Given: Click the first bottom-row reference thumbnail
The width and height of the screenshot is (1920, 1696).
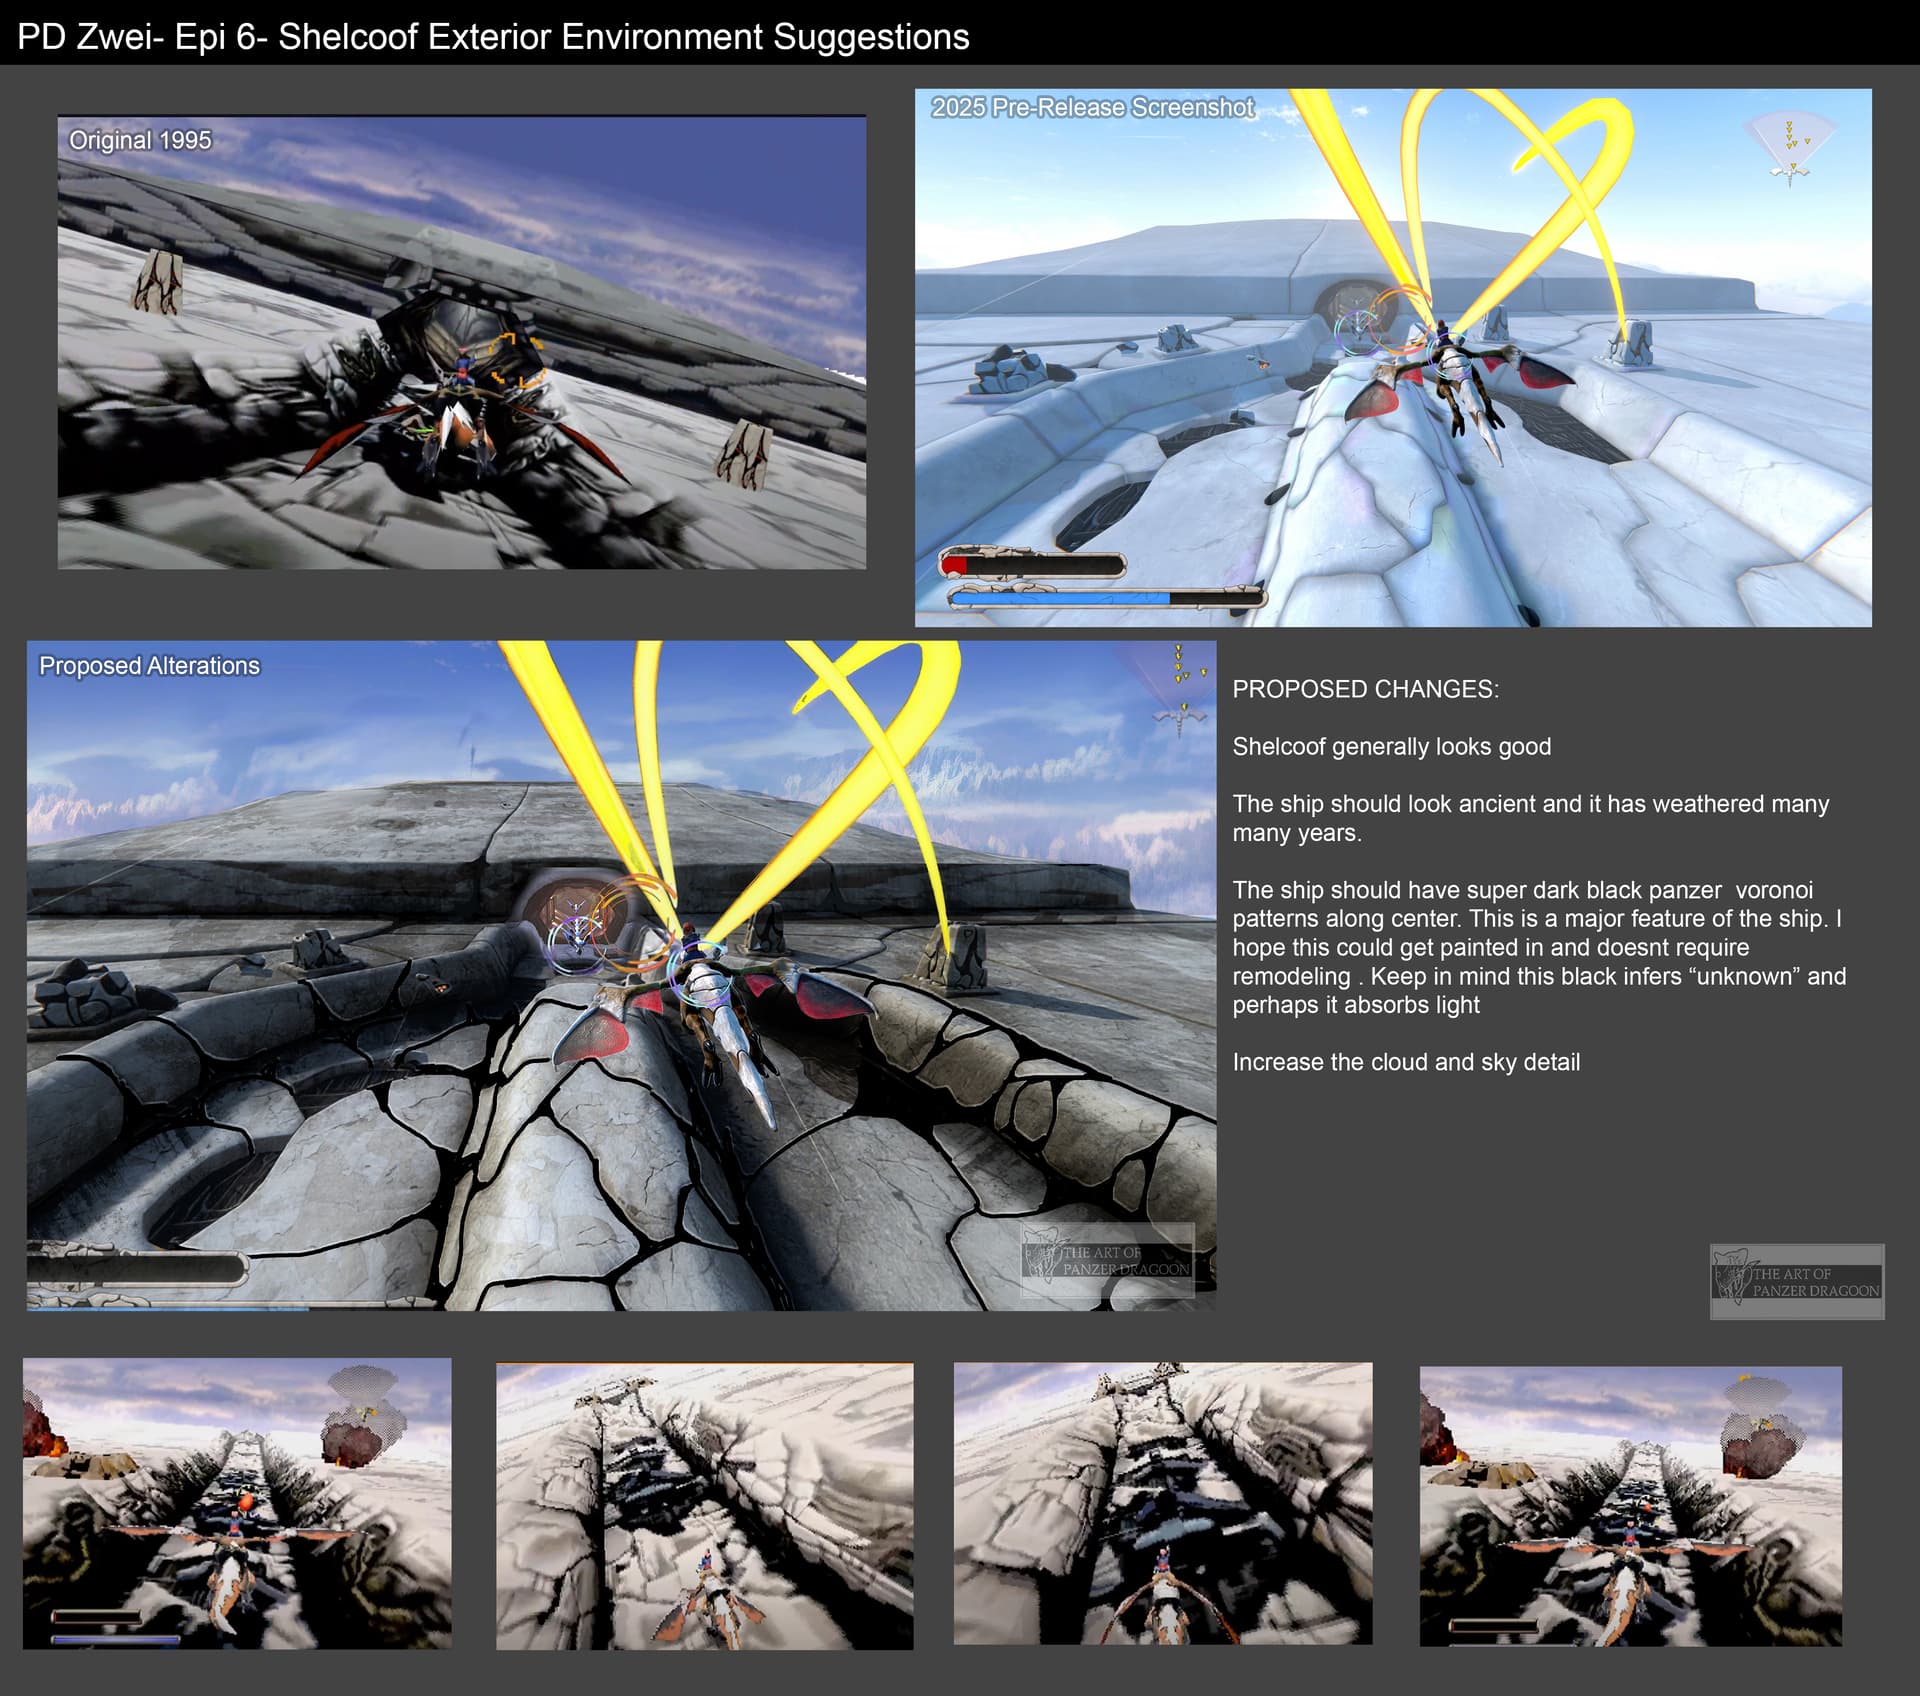Looking at the screenshot, I should tap(237, 1503).
